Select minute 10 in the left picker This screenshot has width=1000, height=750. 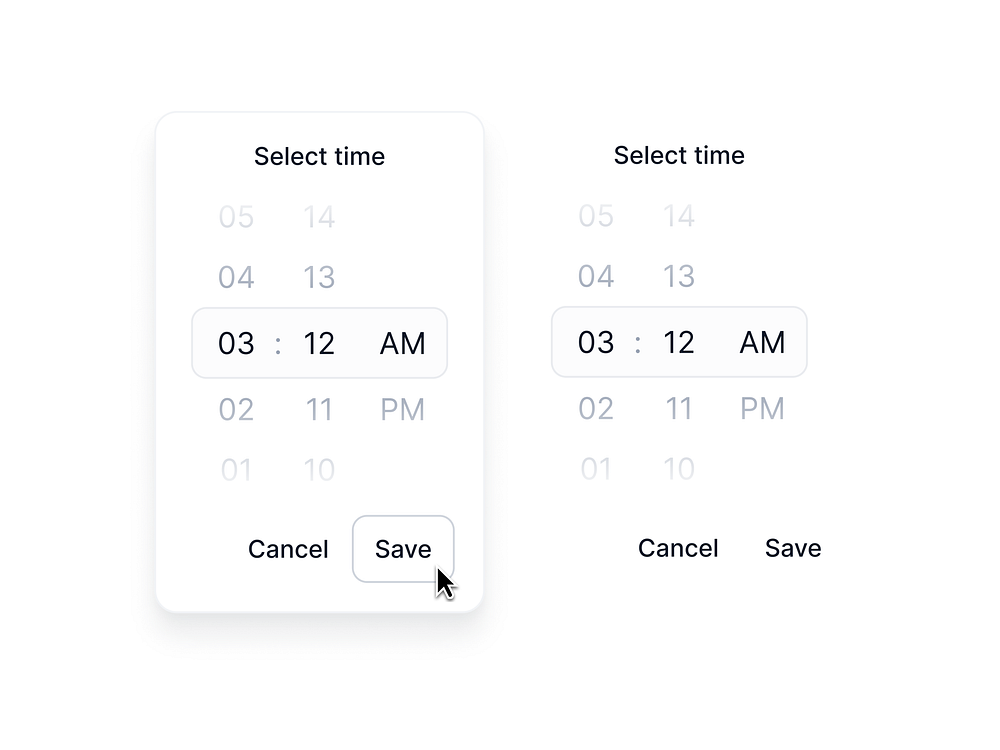tap(319, 469)
